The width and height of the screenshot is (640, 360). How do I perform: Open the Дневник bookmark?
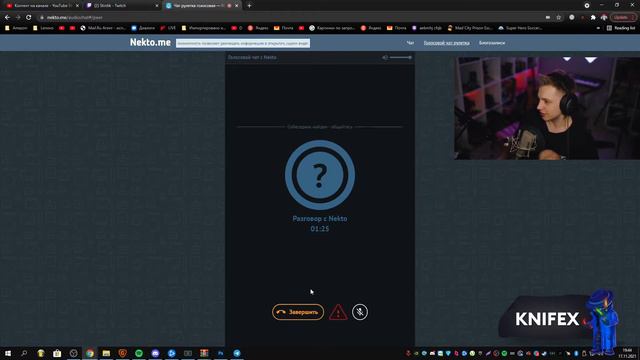[x=143, y=28]
